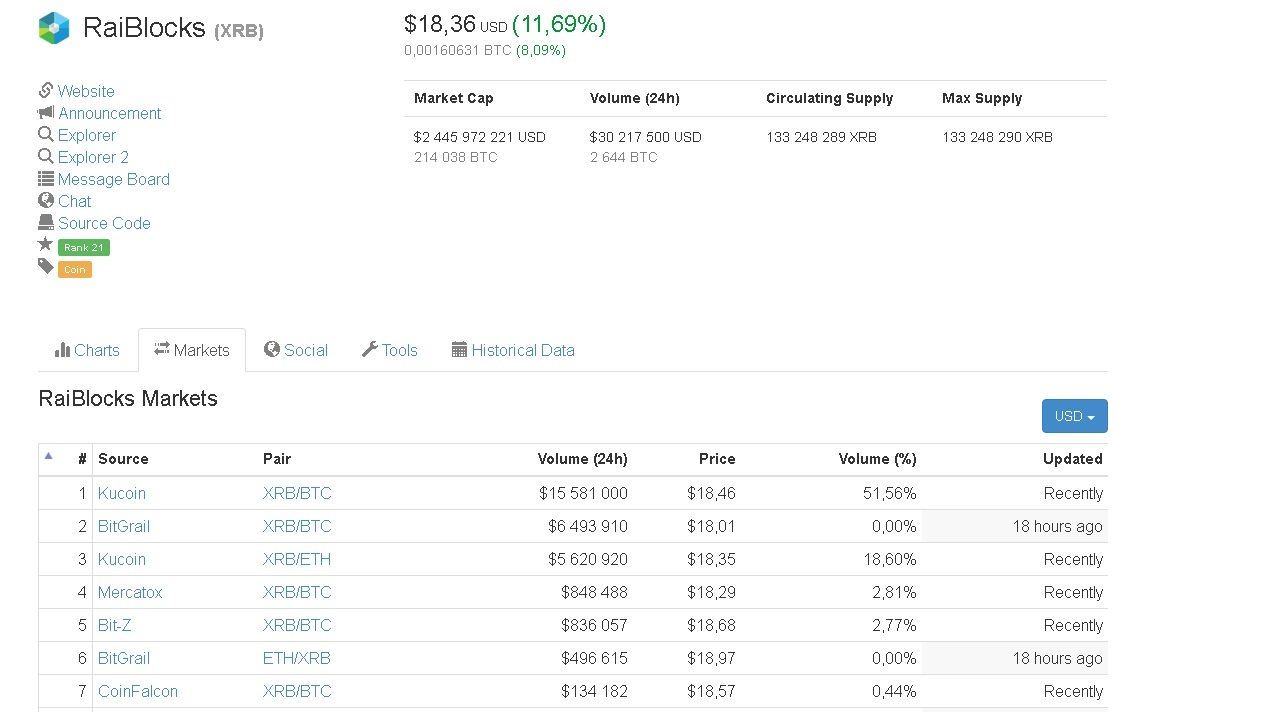Sort by Volume (%) column header
The height and width of the screenshot is (712, 1272).
pos(878,459)
